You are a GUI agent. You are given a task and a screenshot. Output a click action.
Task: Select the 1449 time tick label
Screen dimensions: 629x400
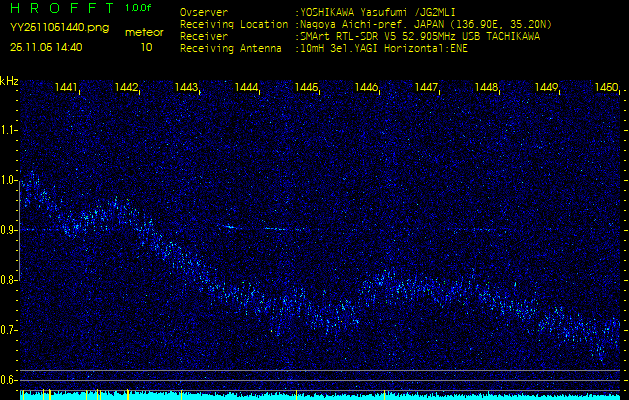[x=546, y=88]
